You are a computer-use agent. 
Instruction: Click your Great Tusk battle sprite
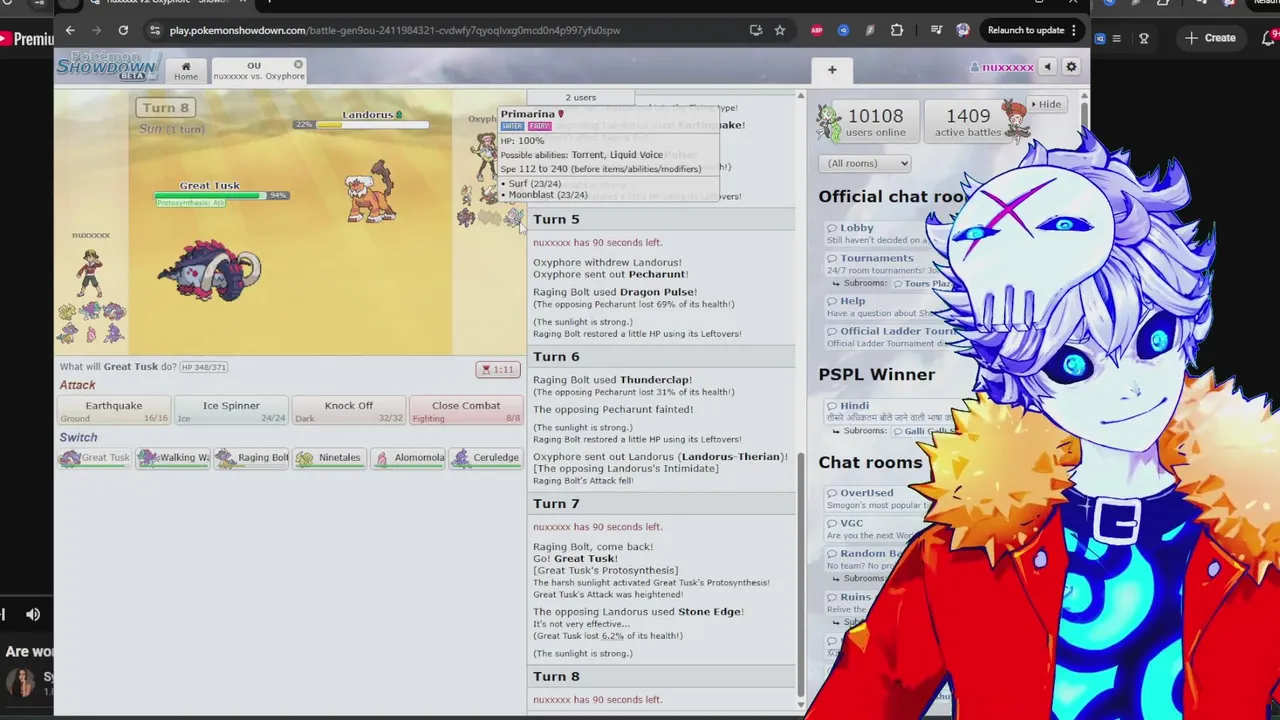210,270
